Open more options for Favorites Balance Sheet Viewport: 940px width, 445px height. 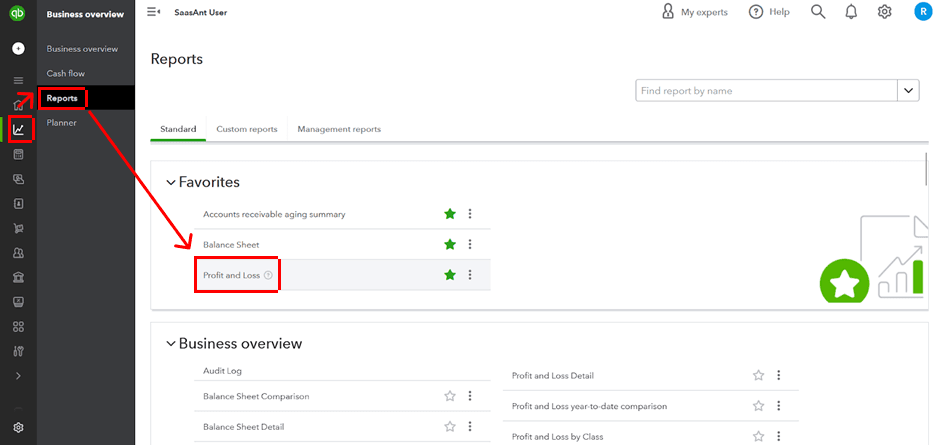[x=470, y=244]
